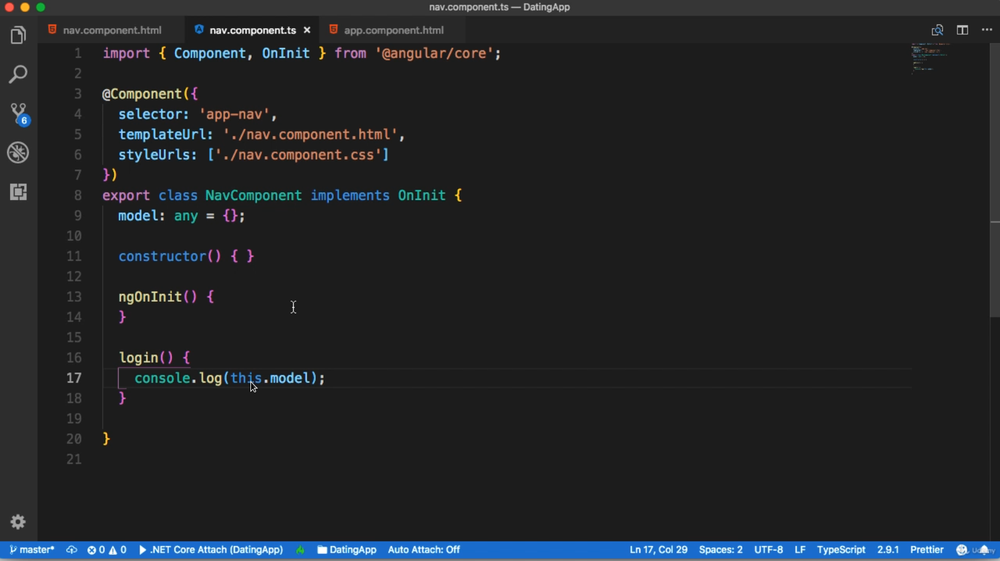Click on 'implements' keyword
Image resolution: width=1000 pixels, height=561 pixels.
pos(350,195)
